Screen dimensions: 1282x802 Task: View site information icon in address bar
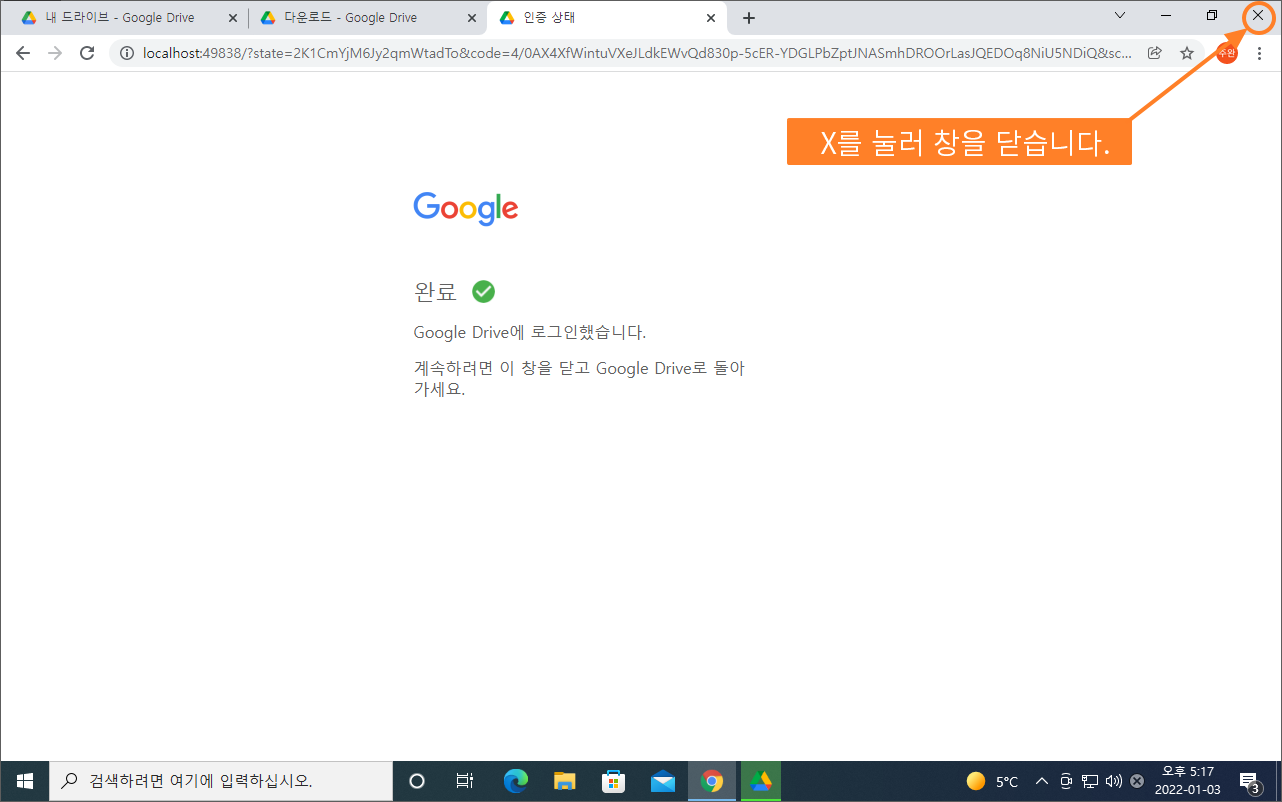(127, 53)
